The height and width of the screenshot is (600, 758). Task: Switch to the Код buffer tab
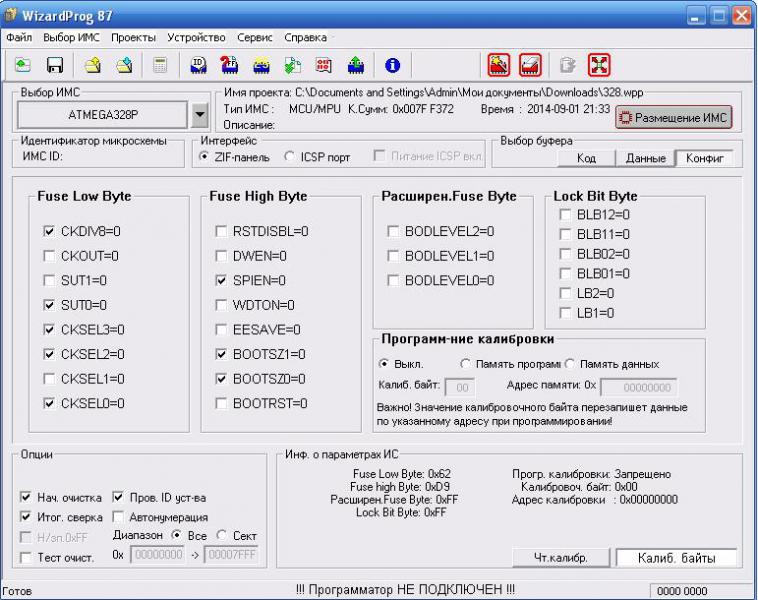click(586, 158)
